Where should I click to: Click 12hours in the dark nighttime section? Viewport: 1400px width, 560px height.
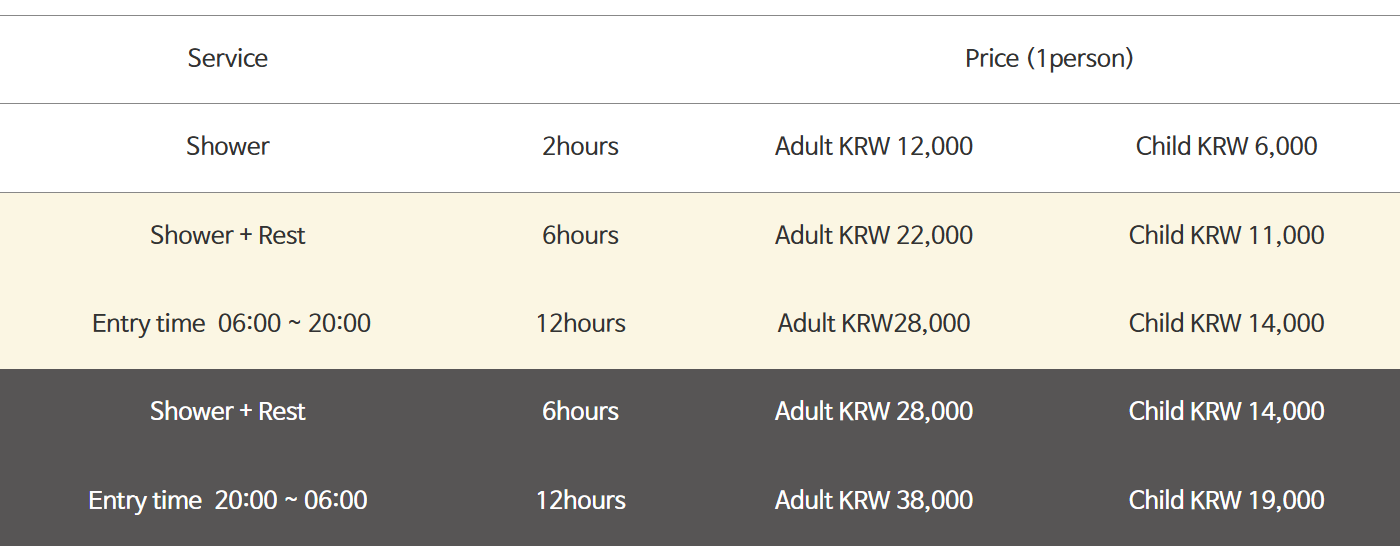(580, 500)
